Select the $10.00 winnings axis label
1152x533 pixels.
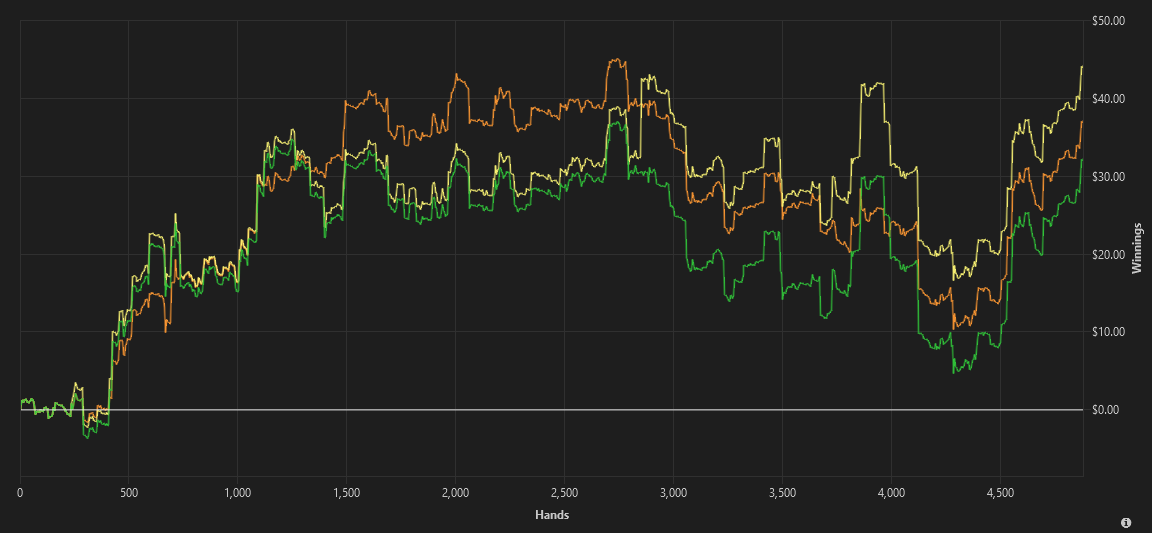pyautogui.click(x=1109, y=332)
